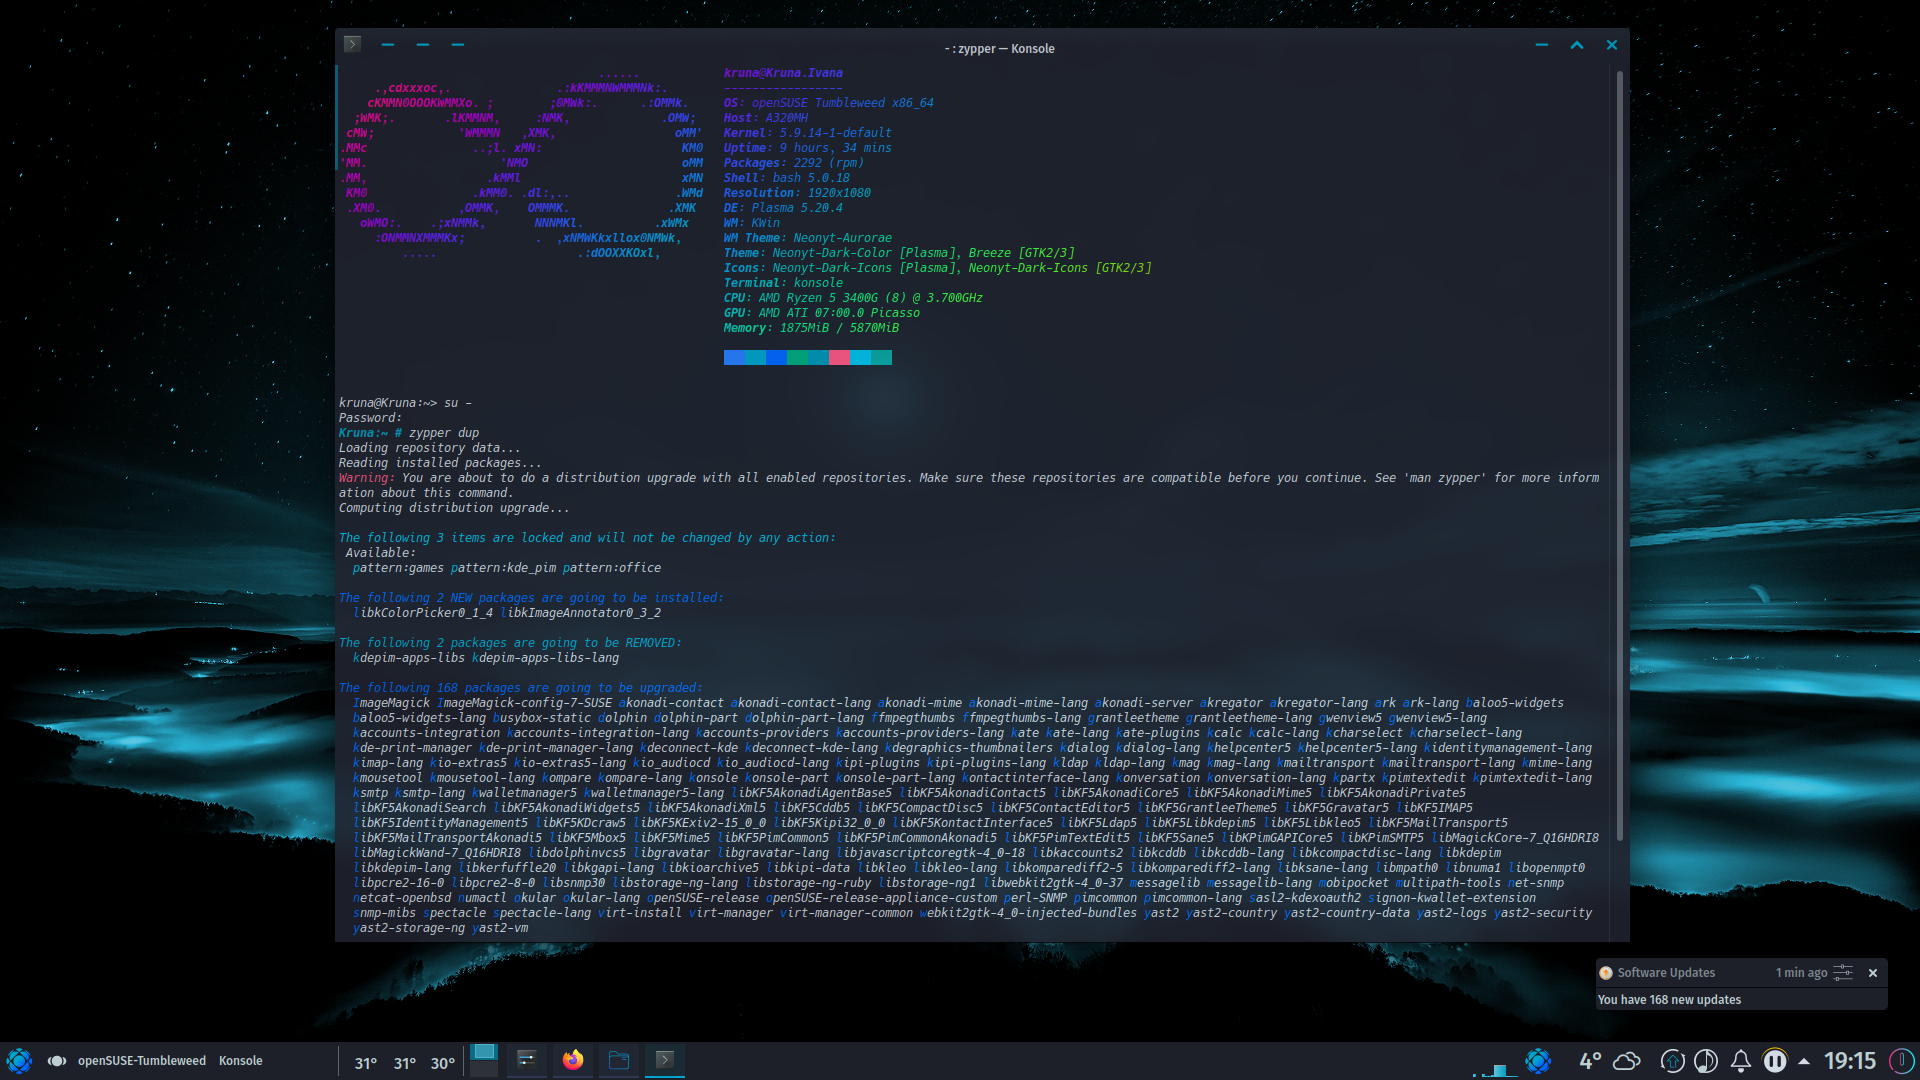The image size is (1920, 1080).
Task: Click the Konsole task in the taskbar
Action: coord(665,1060)
